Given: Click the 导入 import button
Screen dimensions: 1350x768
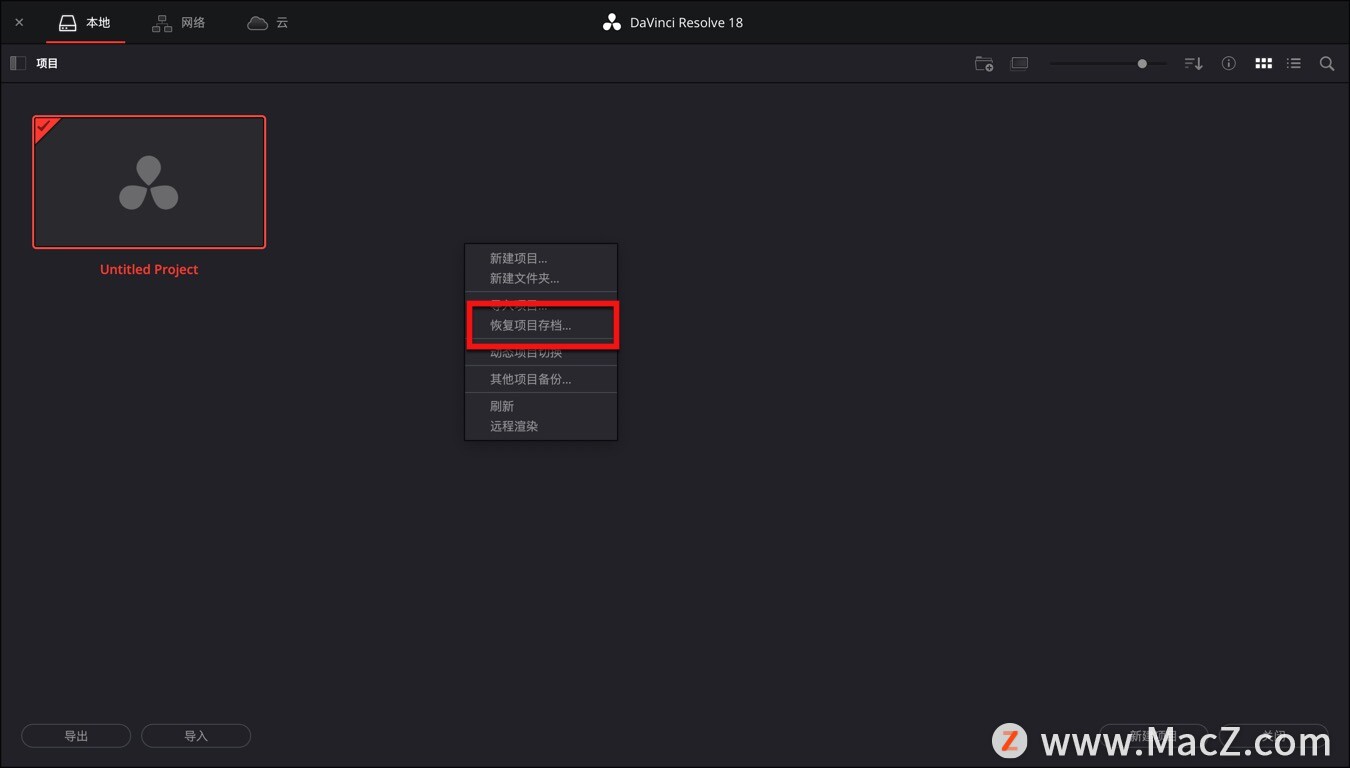Looking at the screenshot, I should tap(196, 736).
